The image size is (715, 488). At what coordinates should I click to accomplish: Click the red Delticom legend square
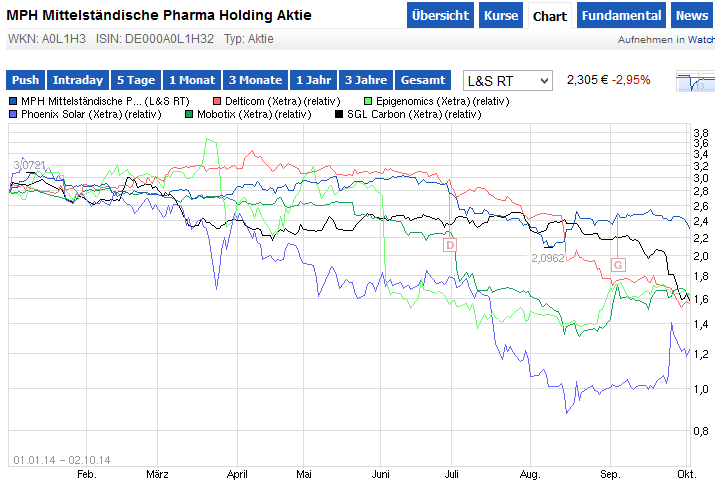(x=216, y=101)
